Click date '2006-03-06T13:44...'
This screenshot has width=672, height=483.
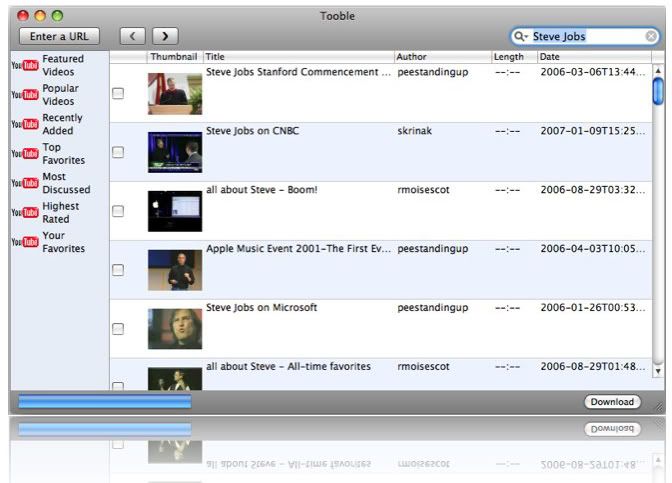[x=593, y=72]
